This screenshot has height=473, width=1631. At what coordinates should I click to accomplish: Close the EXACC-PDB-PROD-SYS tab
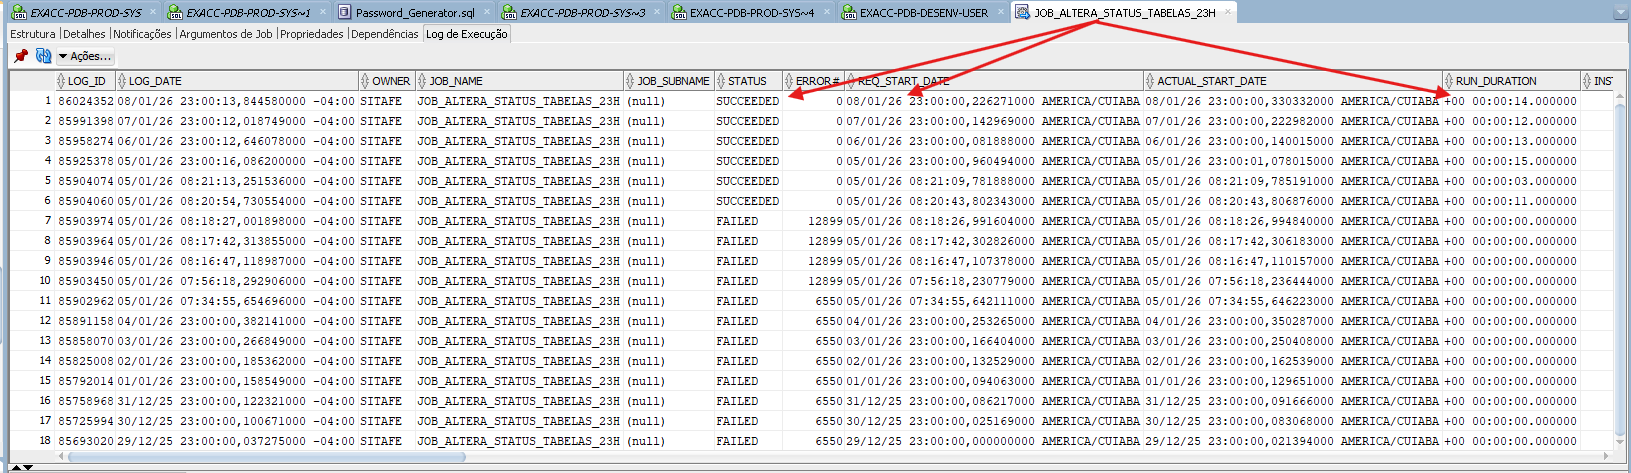click(152, 12)
